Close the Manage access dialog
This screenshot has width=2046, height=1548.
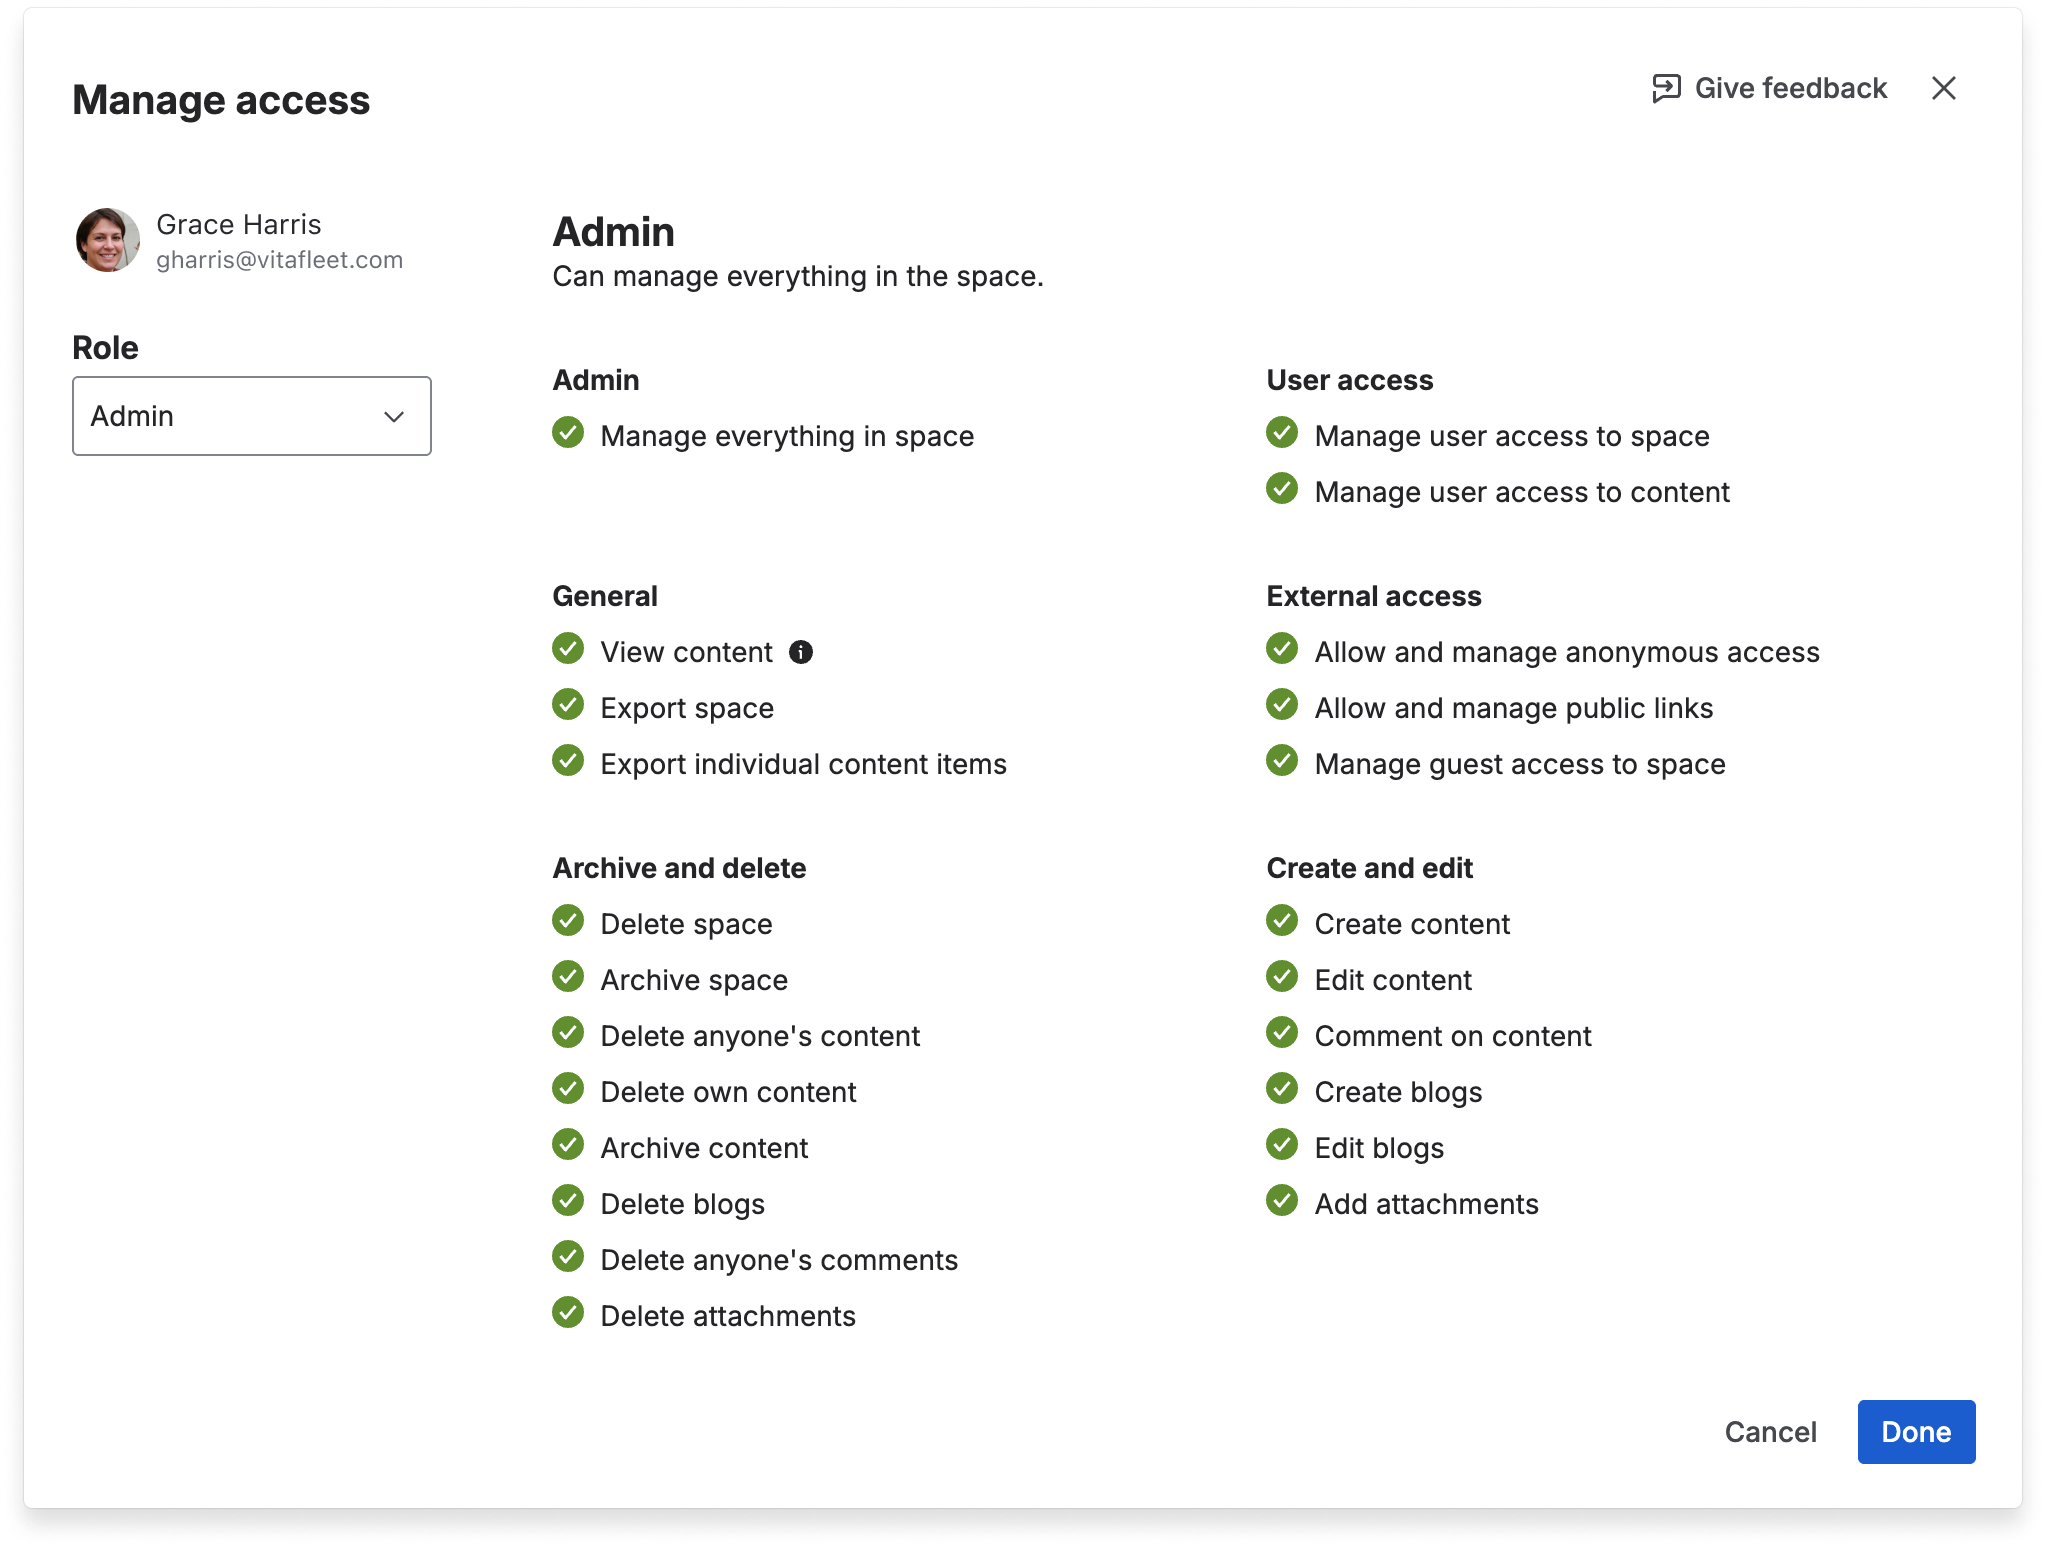click(1944, 88)
